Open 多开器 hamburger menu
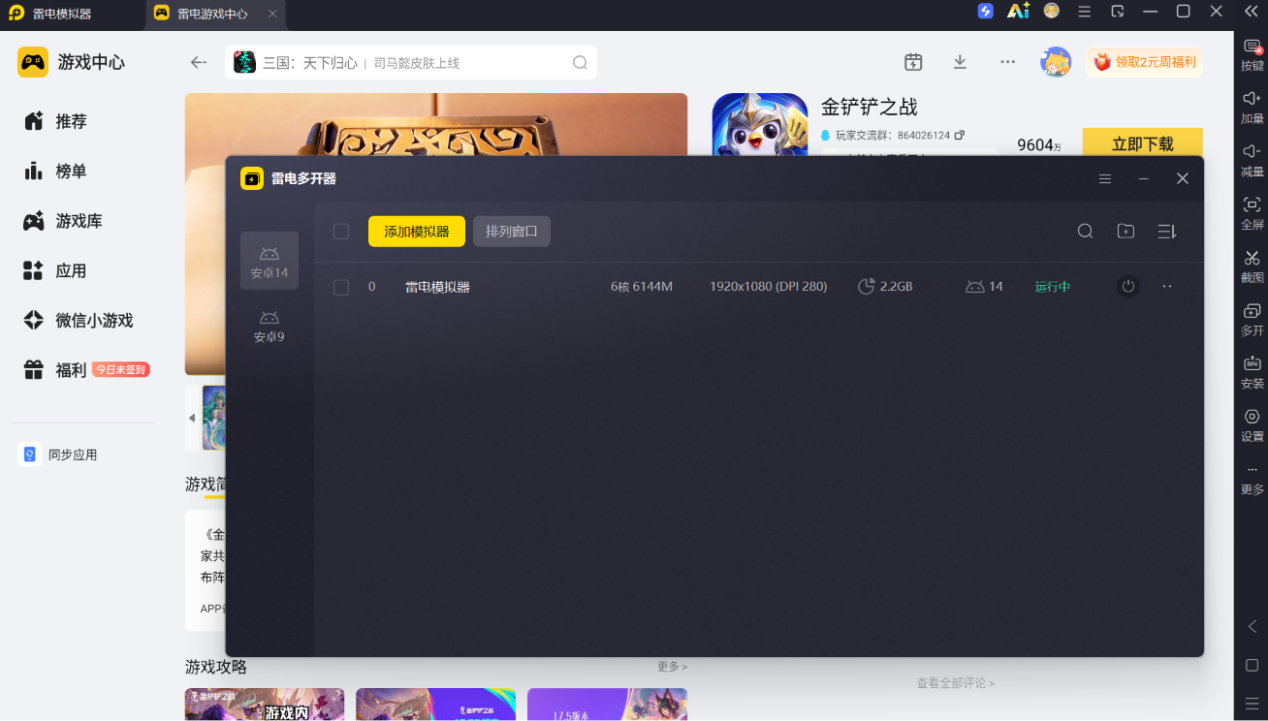This screenshot has height=721, width=1268. (x=1105, y=178)
